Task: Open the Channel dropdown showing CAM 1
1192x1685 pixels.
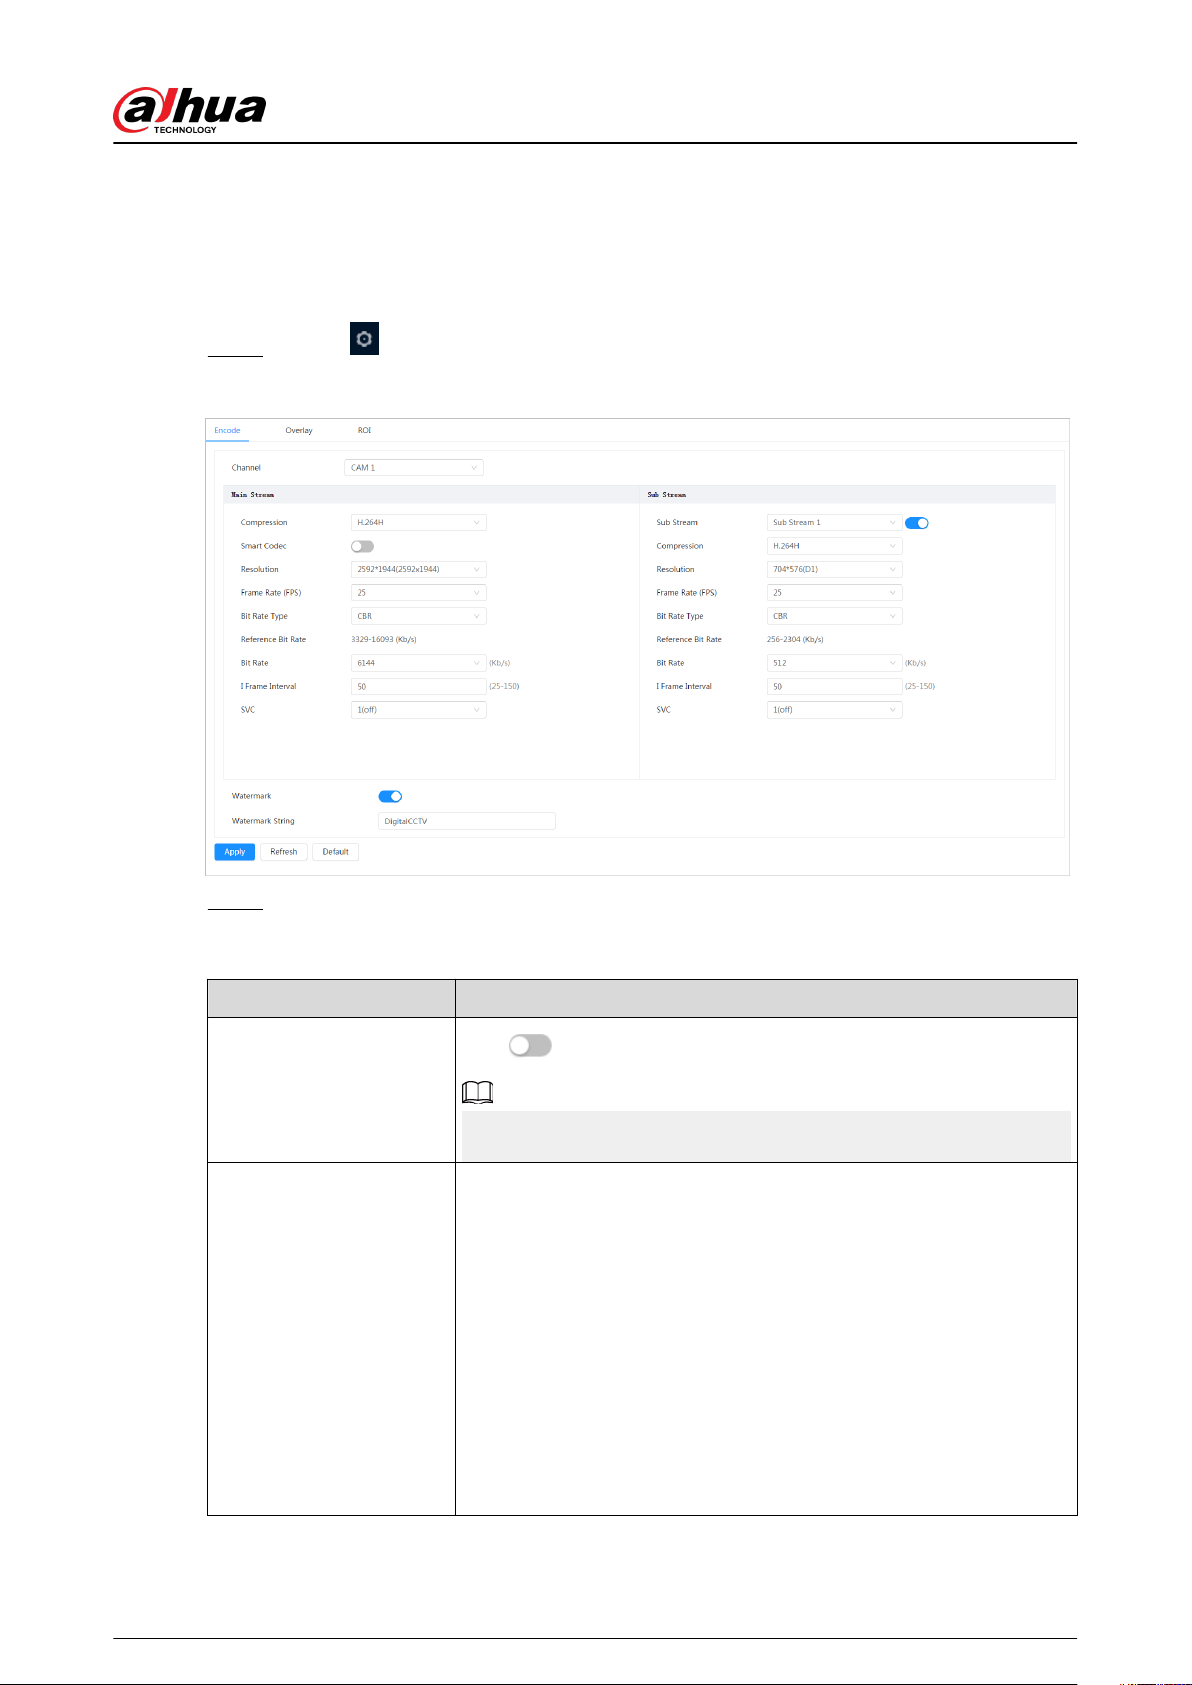Action: (414, 467)
